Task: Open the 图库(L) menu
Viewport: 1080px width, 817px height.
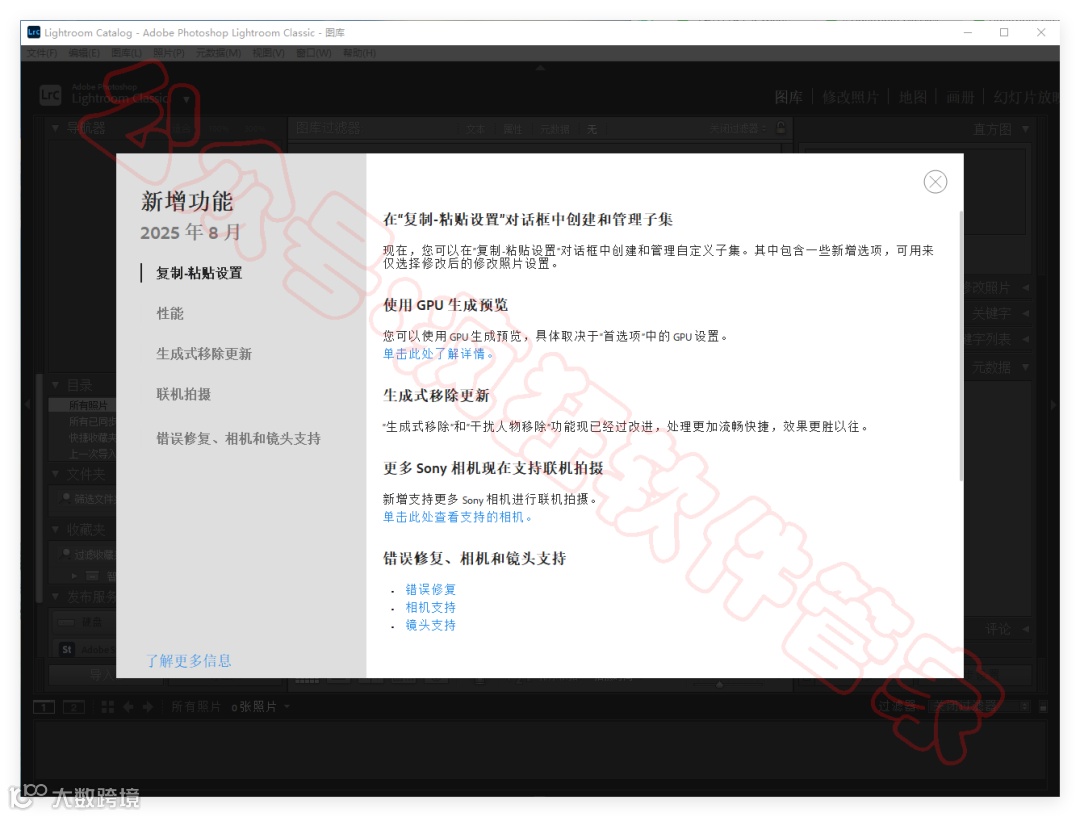Action: pos(126,53)
